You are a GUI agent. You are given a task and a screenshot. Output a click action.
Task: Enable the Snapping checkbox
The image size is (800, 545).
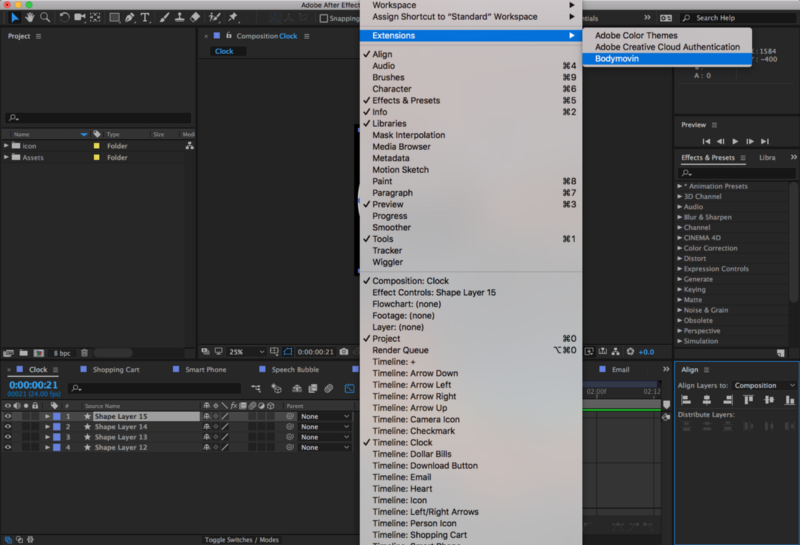point(323,18)
